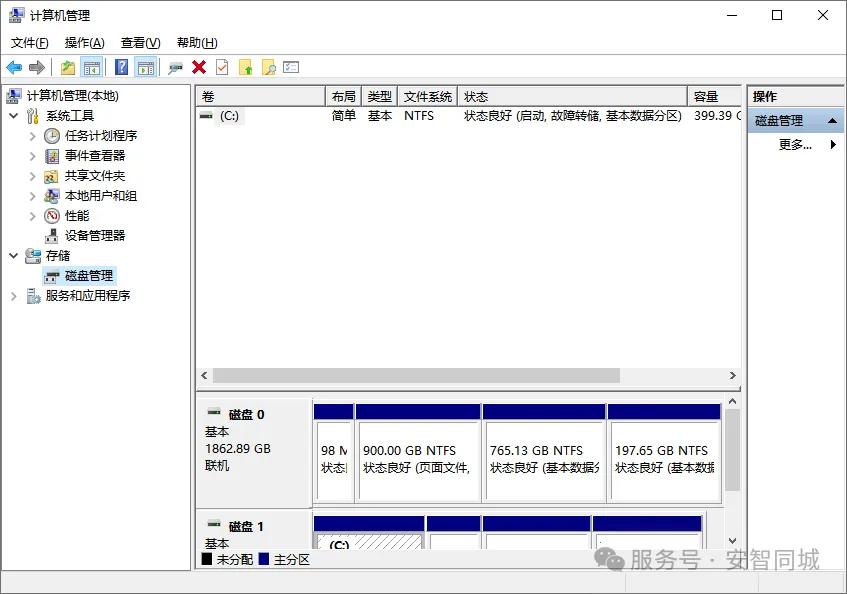The height and width of the screenshot is (594, 847).
Task: Click the Storage (存储) node icon
Action: (x=33, y=256)
